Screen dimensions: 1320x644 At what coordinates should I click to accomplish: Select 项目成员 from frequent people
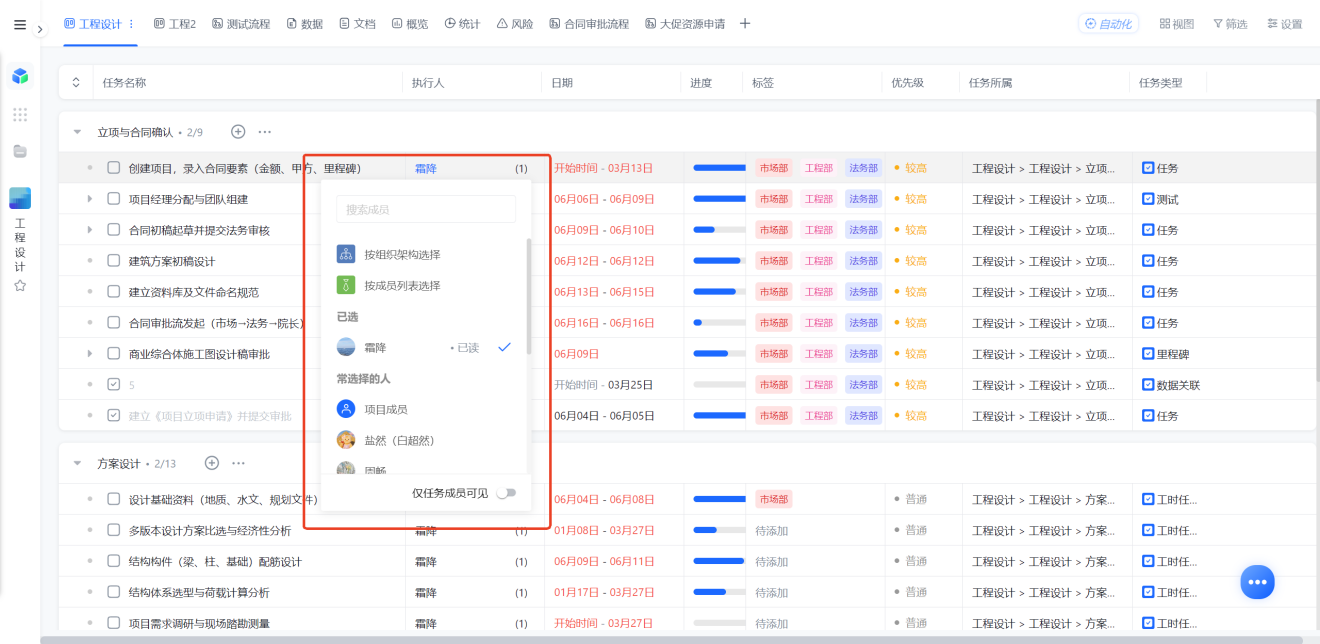(426, 409)
